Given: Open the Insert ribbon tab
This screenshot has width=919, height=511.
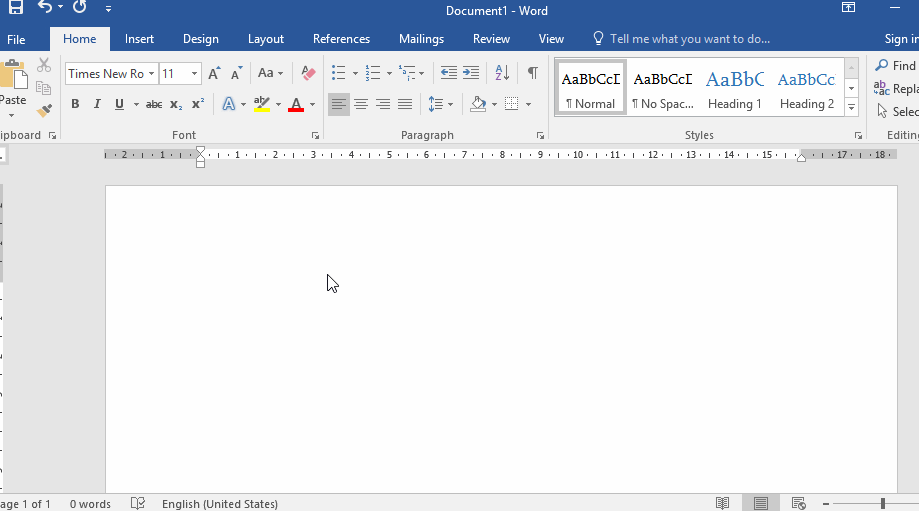Looking at the screenshot, I should click(139, 39).
